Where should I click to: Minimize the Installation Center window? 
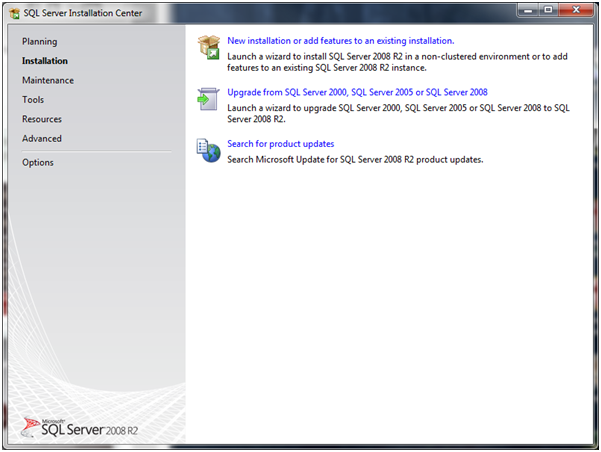(528, 10)
